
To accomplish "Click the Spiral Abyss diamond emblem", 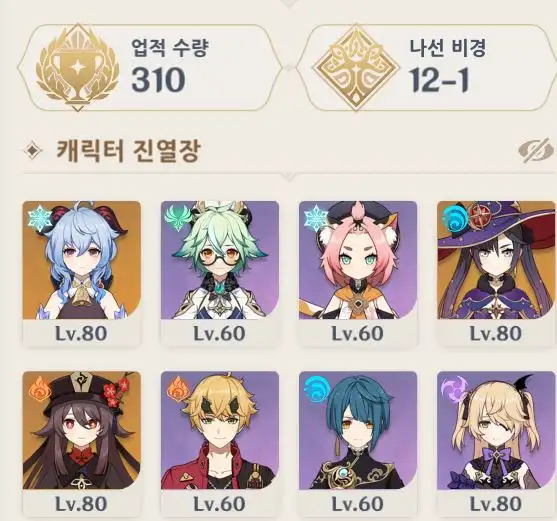I will (x=356, y=67).
